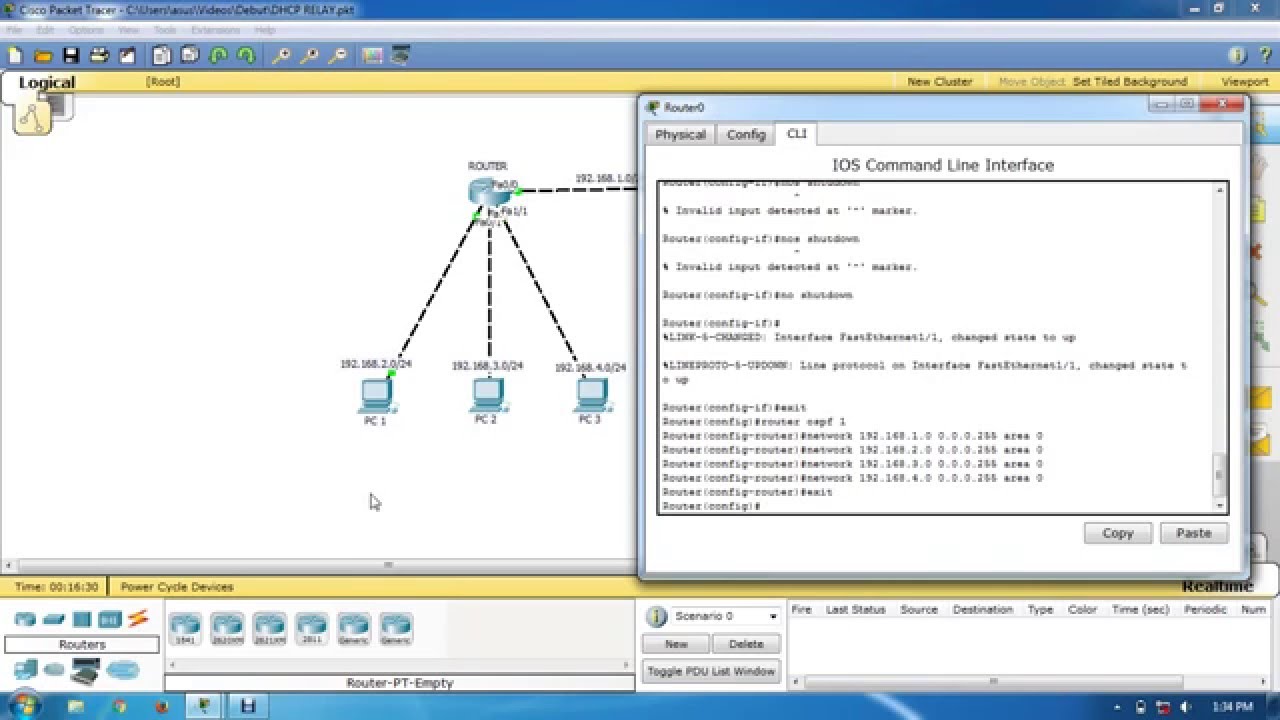Screen dimensions: 1280x720
Task: Click PC 3 in the workspace
Action: click(591, 395)
